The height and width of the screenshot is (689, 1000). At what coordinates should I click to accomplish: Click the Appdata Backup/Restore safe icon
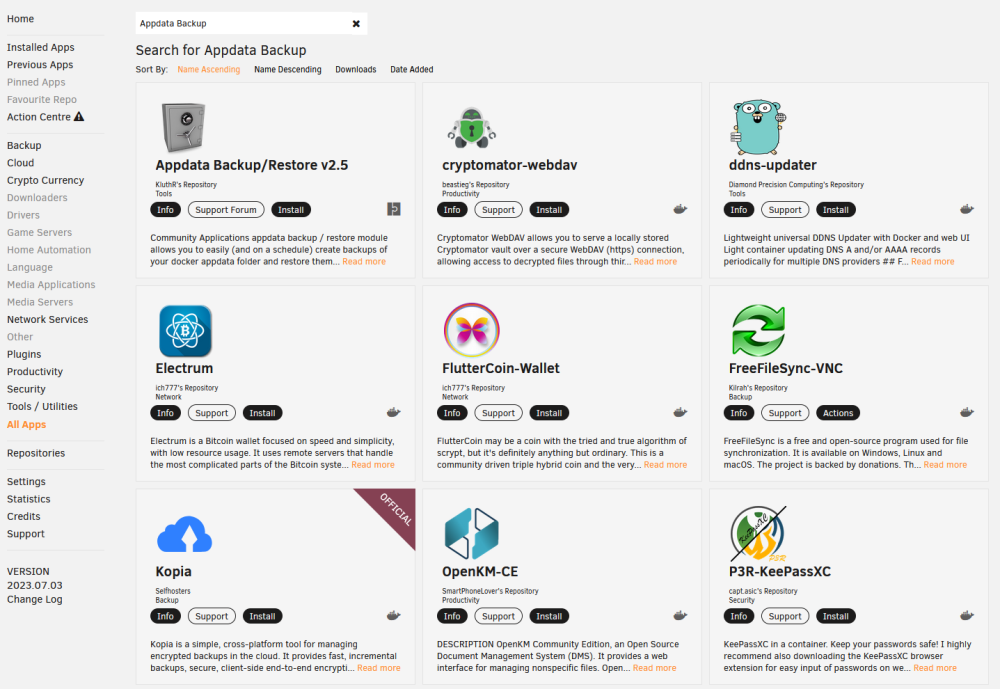(183, 128)
